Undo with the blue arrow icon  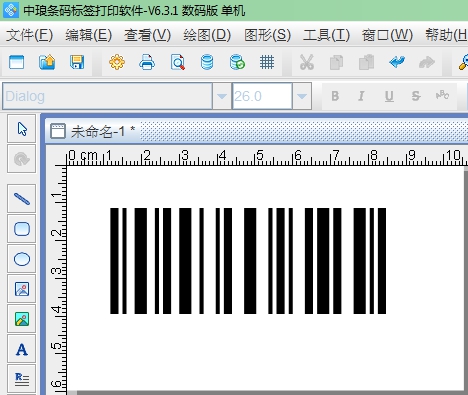[397, 62]
